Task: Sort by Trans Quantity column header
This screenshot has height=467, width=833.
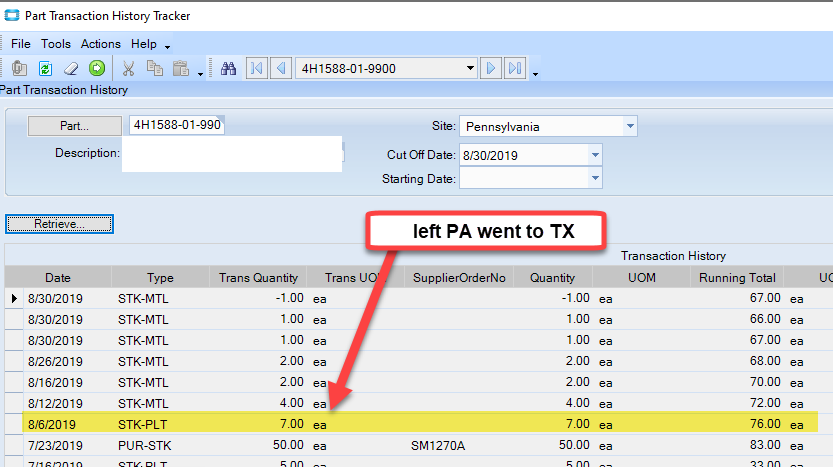Action: (x=258, y=278)
